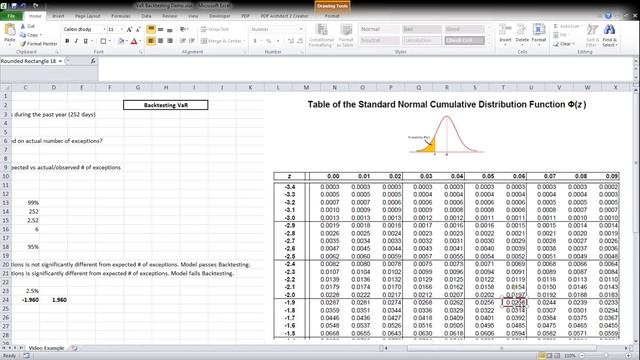Click the Format as Table icon
Screen dimensions: 640x360
(x=346, y=30)
